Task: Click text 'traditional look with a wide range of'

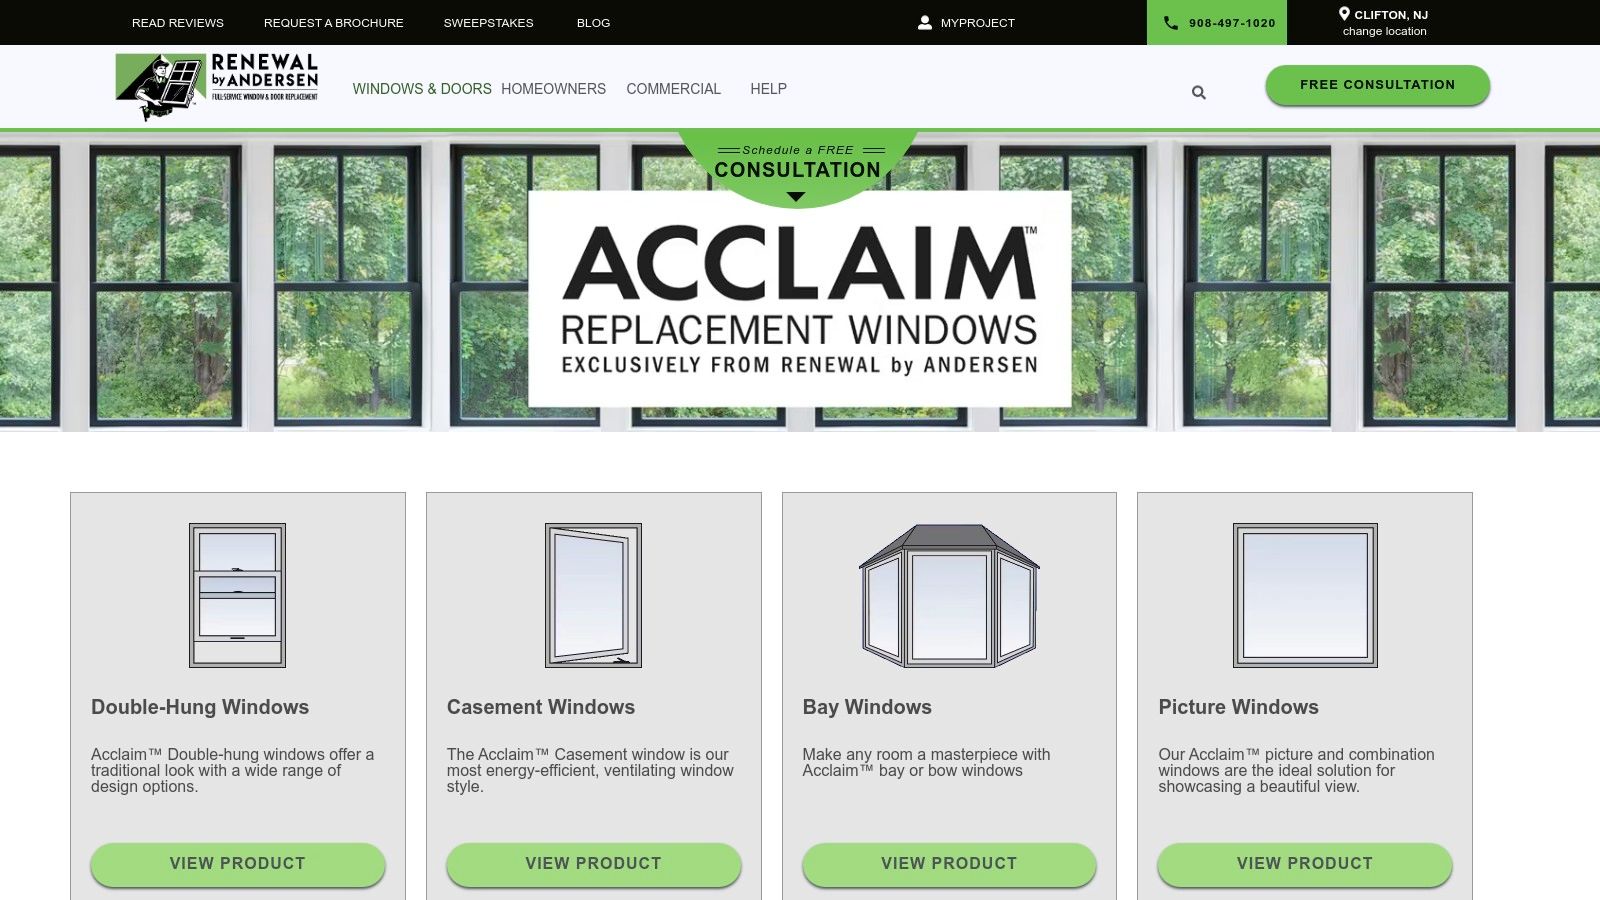Action: 216,771
